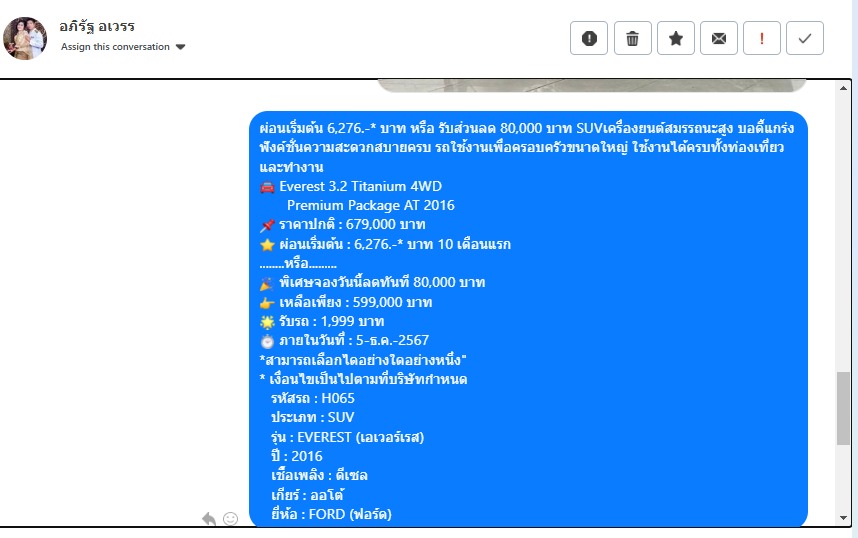Click text 'เหลือเพียง : 599,000 บาท'
The image size is (858, 538).
(356, 302)
